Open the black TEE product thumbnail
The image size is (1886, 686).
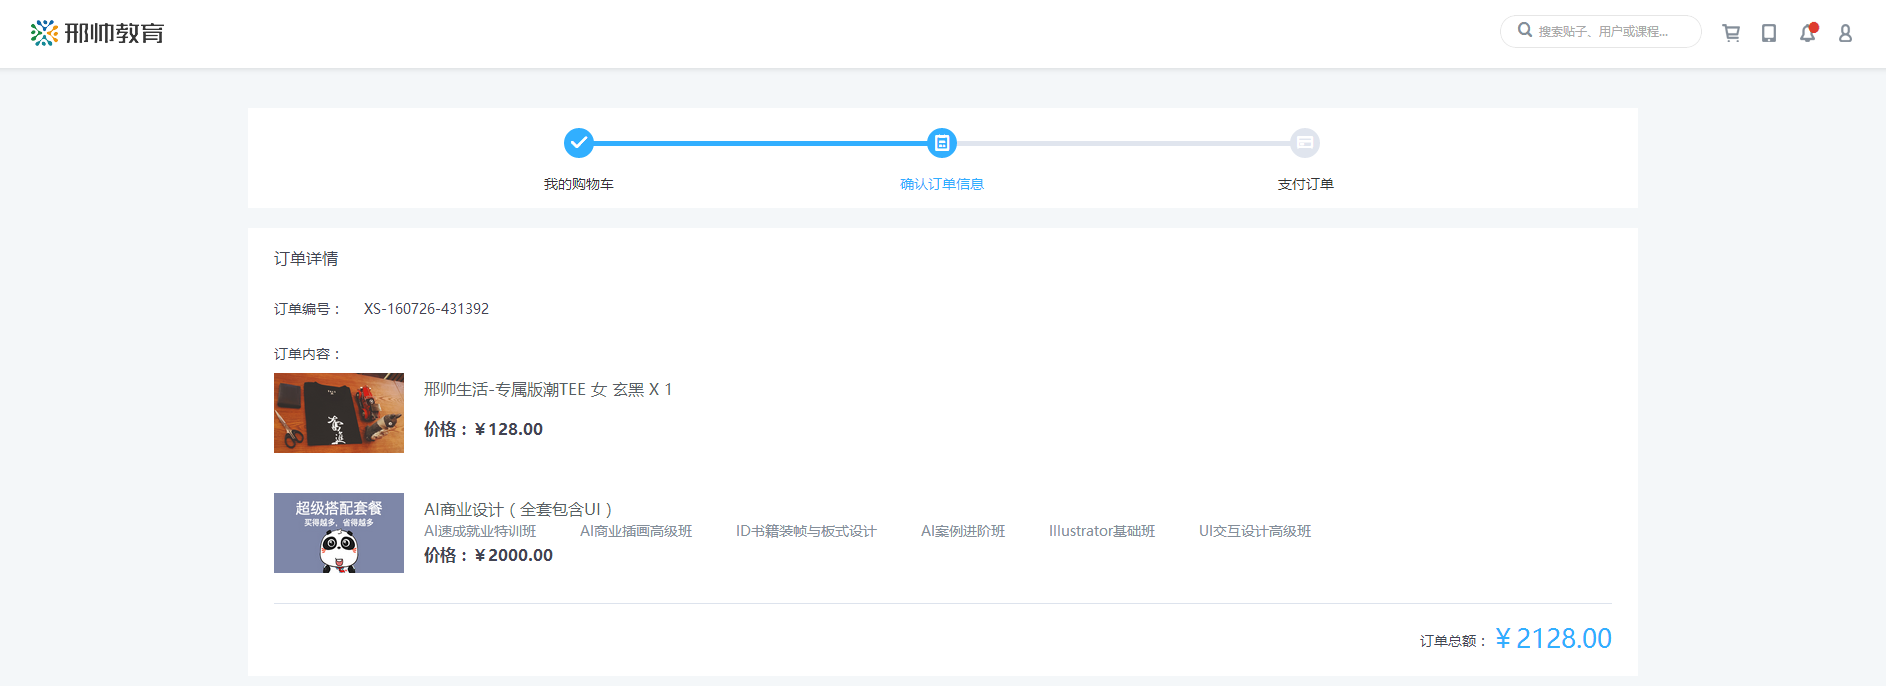(339, 413)
